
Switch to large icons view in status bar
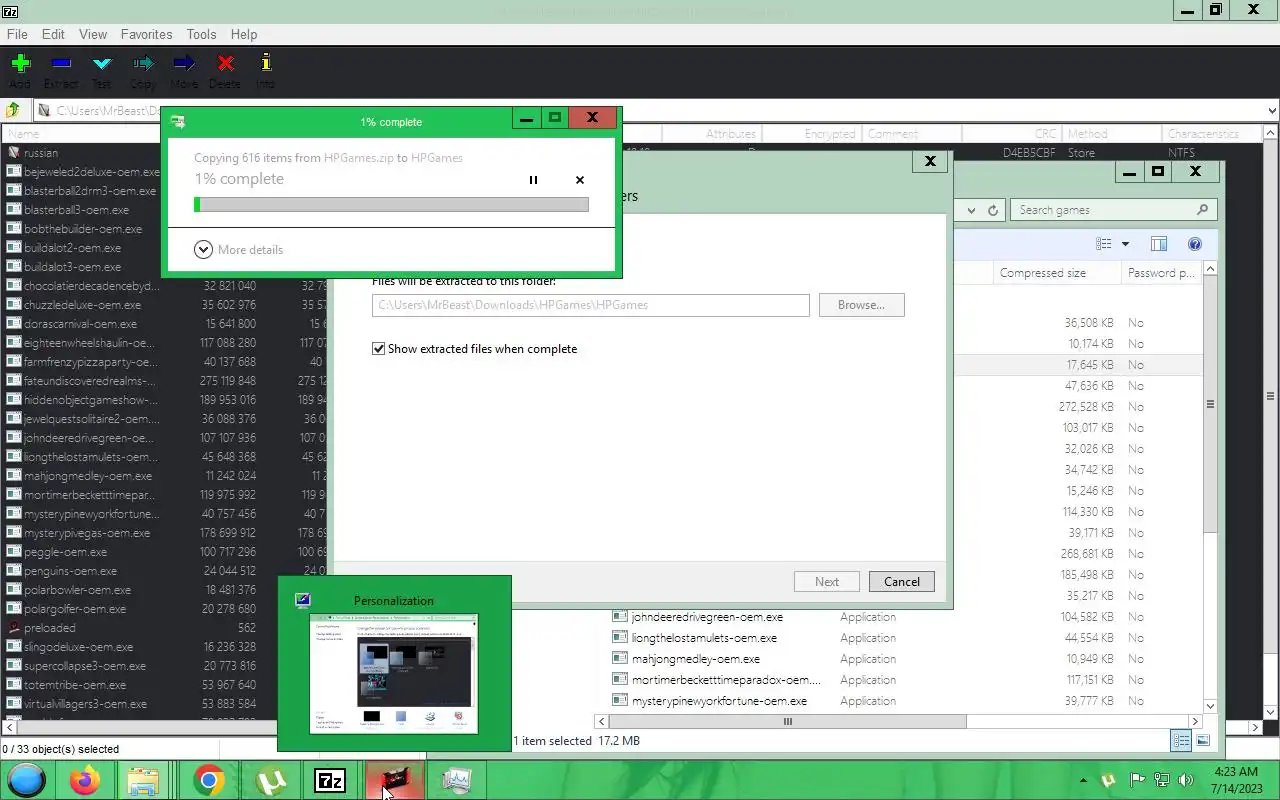coord(1202,741)
